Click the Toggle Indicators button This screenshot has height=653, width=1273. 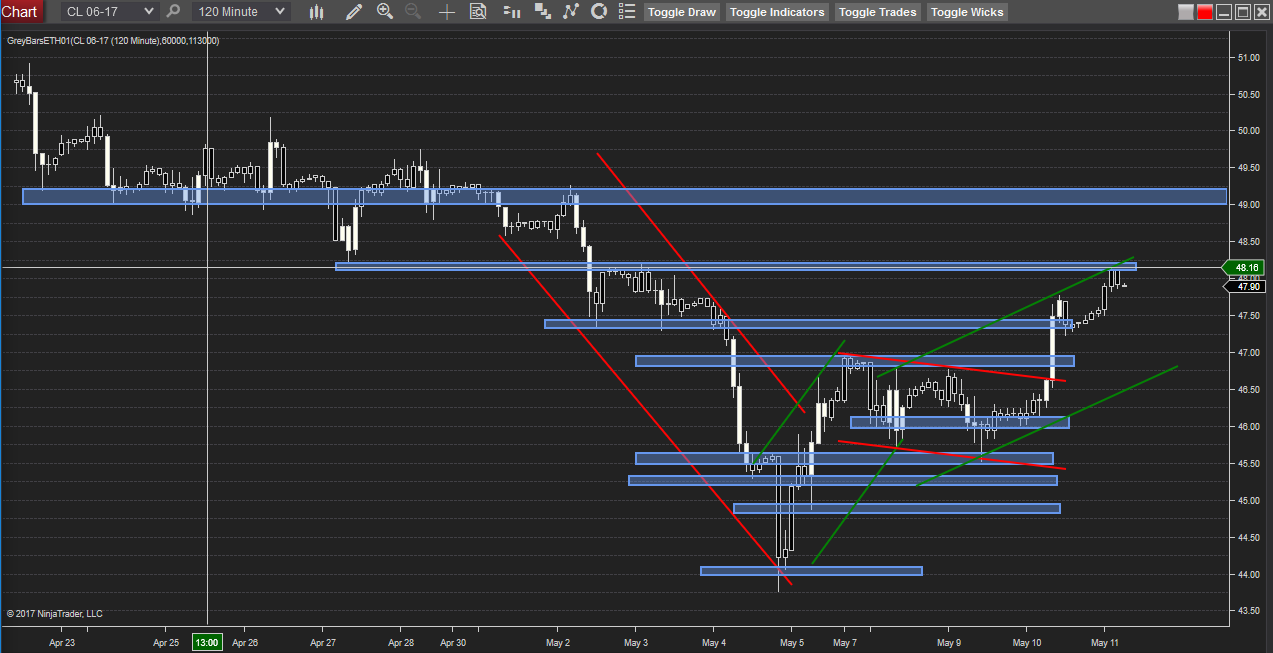(x=777, y=12)
